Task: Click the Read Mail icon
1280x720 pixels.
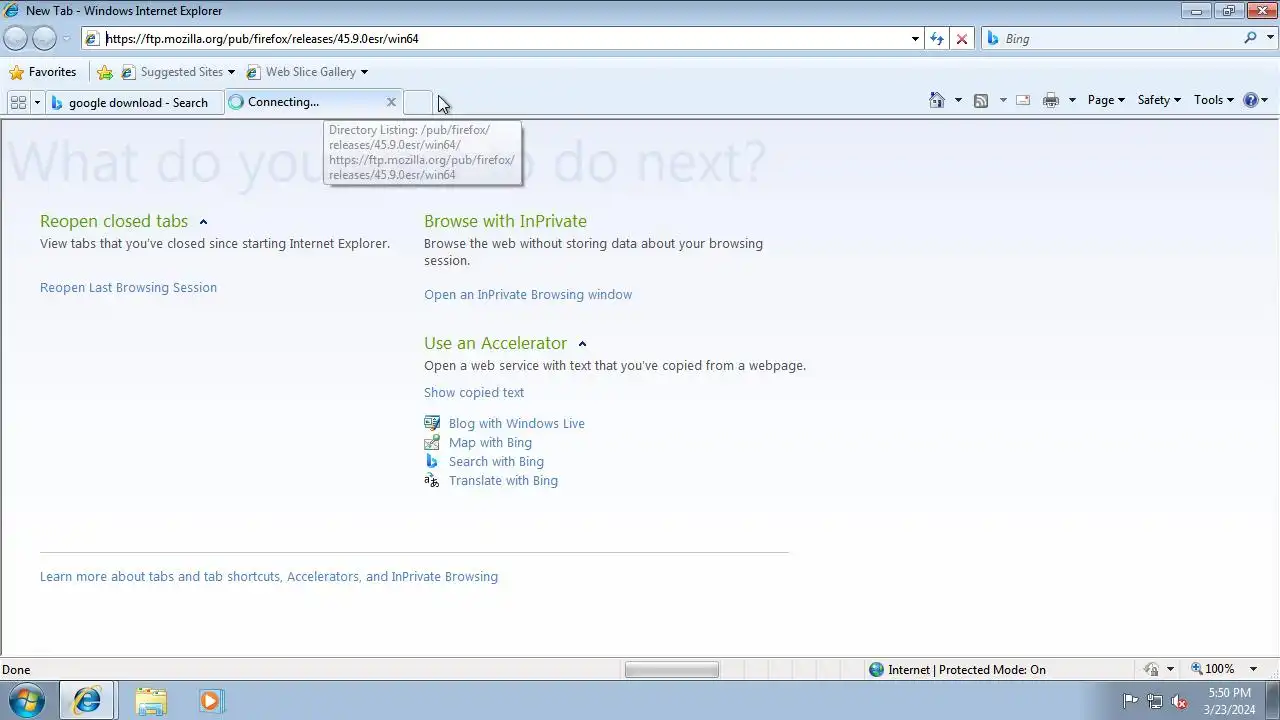Action: (1023, 100)
